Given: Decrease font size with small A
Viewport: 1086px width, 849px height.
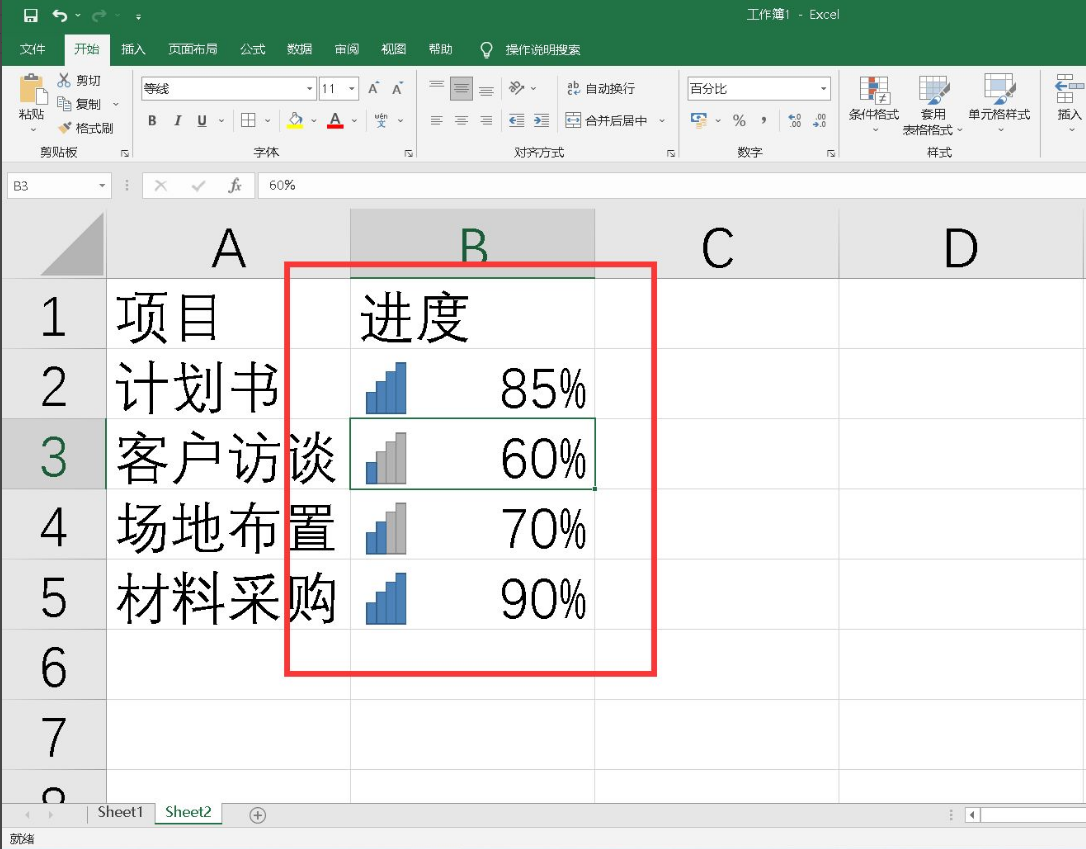Looking at the screenshot, I should 397,88.
